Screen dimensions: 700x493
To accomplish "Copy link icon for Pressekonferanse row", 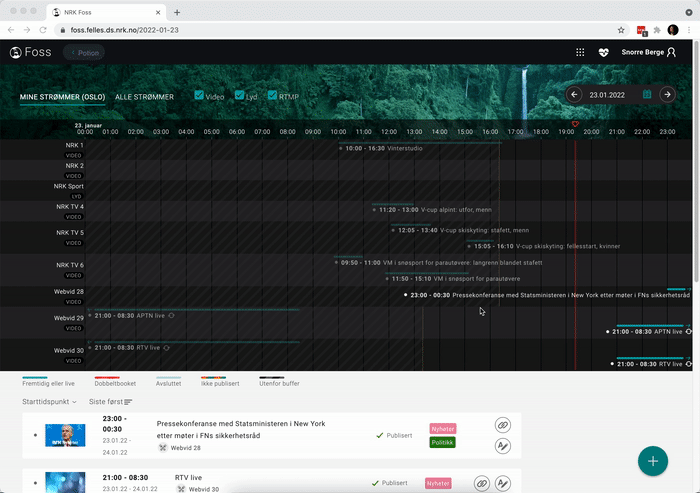I will tap(503, 425).
